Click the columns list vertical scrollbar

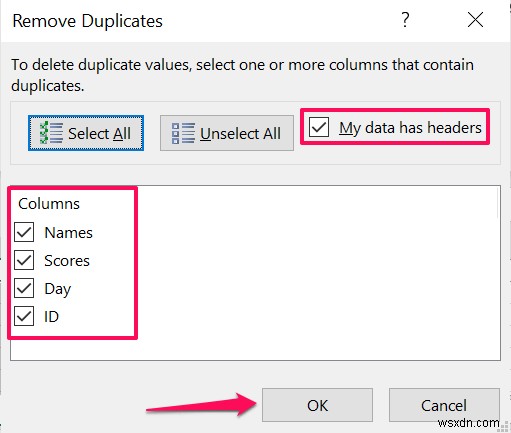pyautogui.click(x=498, y=203)
